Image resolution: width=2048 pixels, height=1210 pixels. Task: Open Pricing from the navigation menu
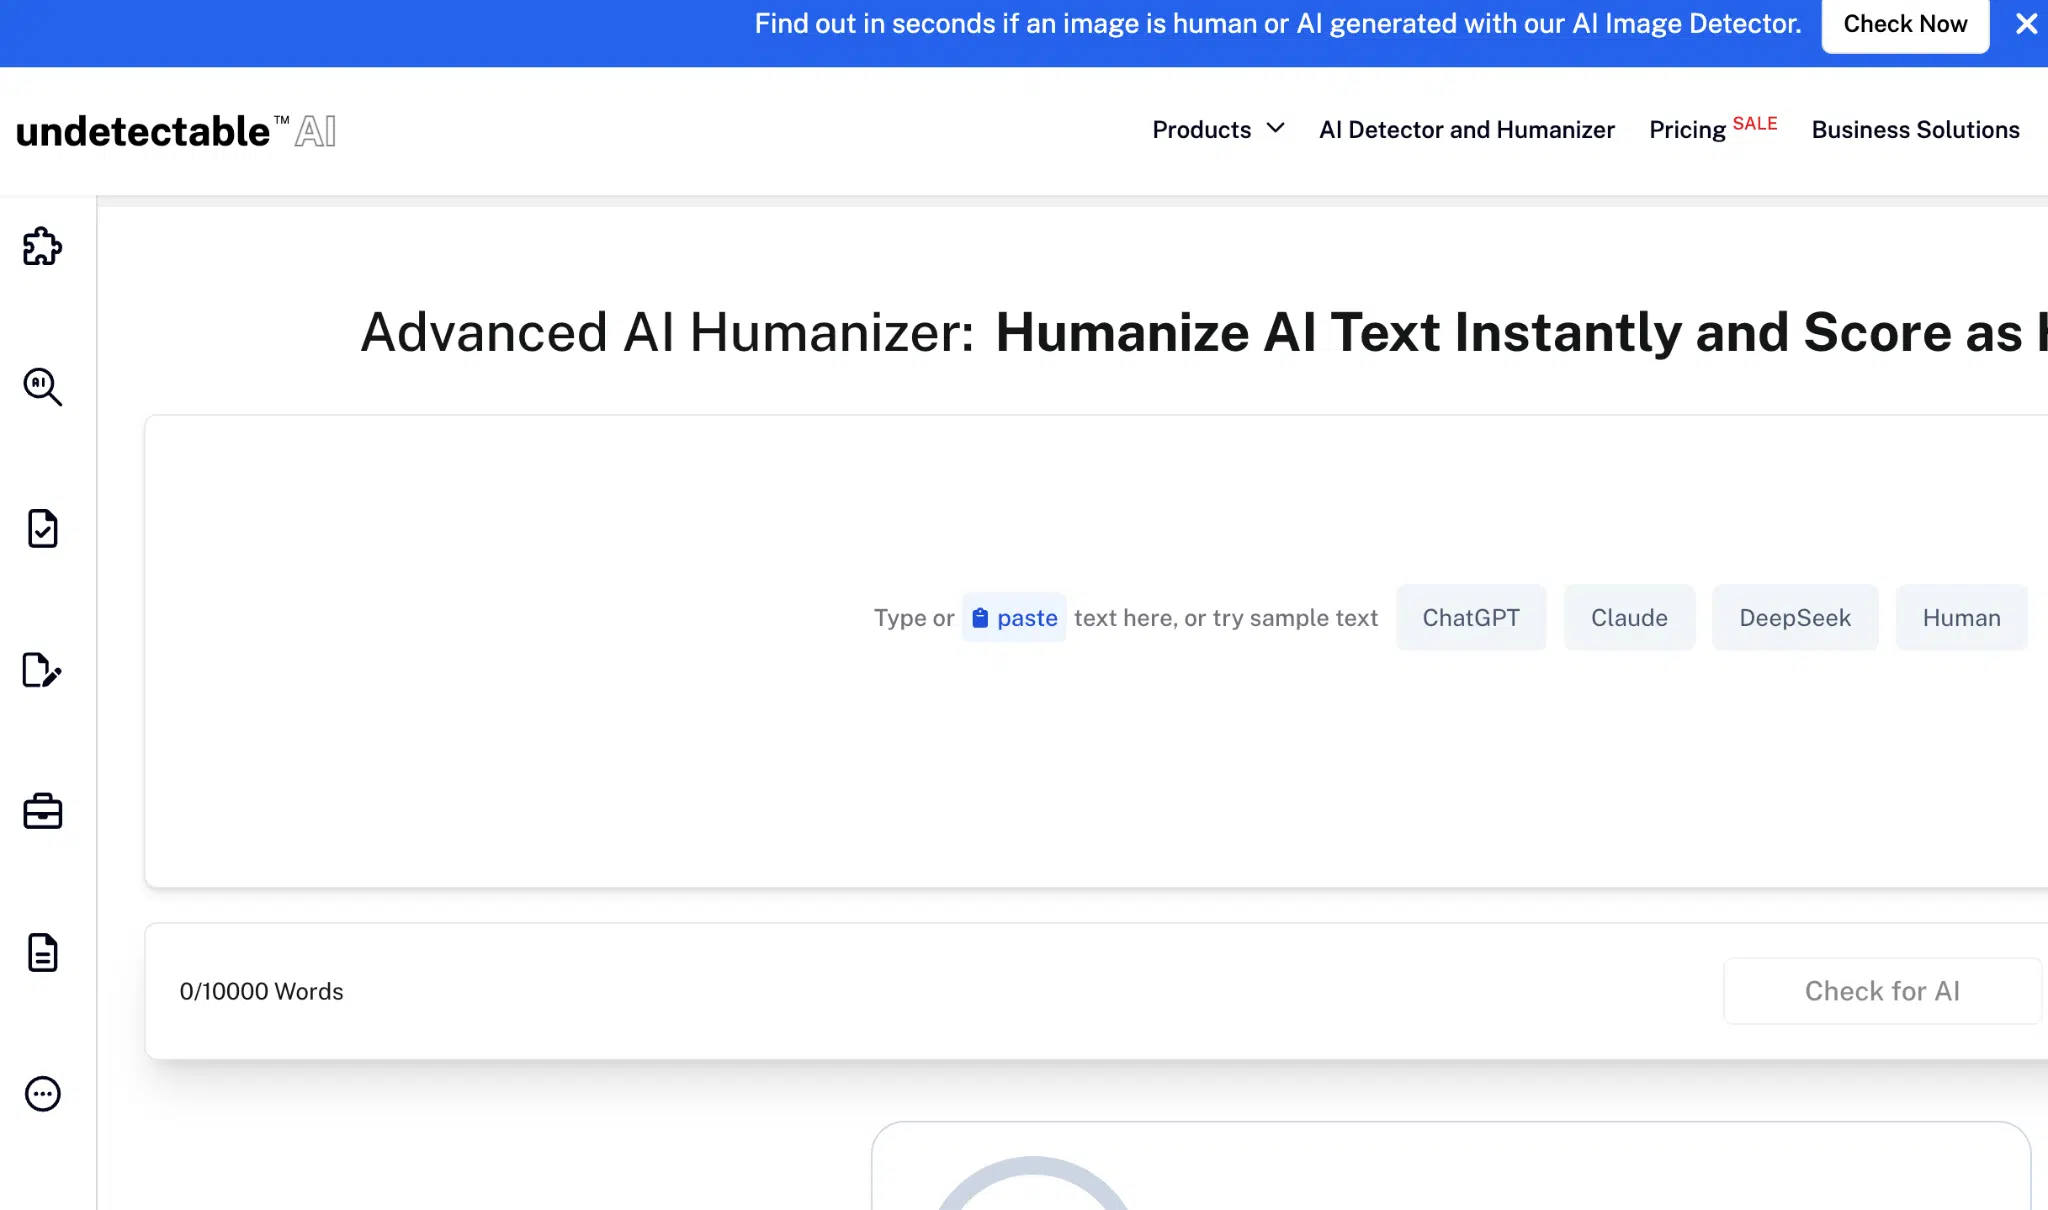point(1686,130)
